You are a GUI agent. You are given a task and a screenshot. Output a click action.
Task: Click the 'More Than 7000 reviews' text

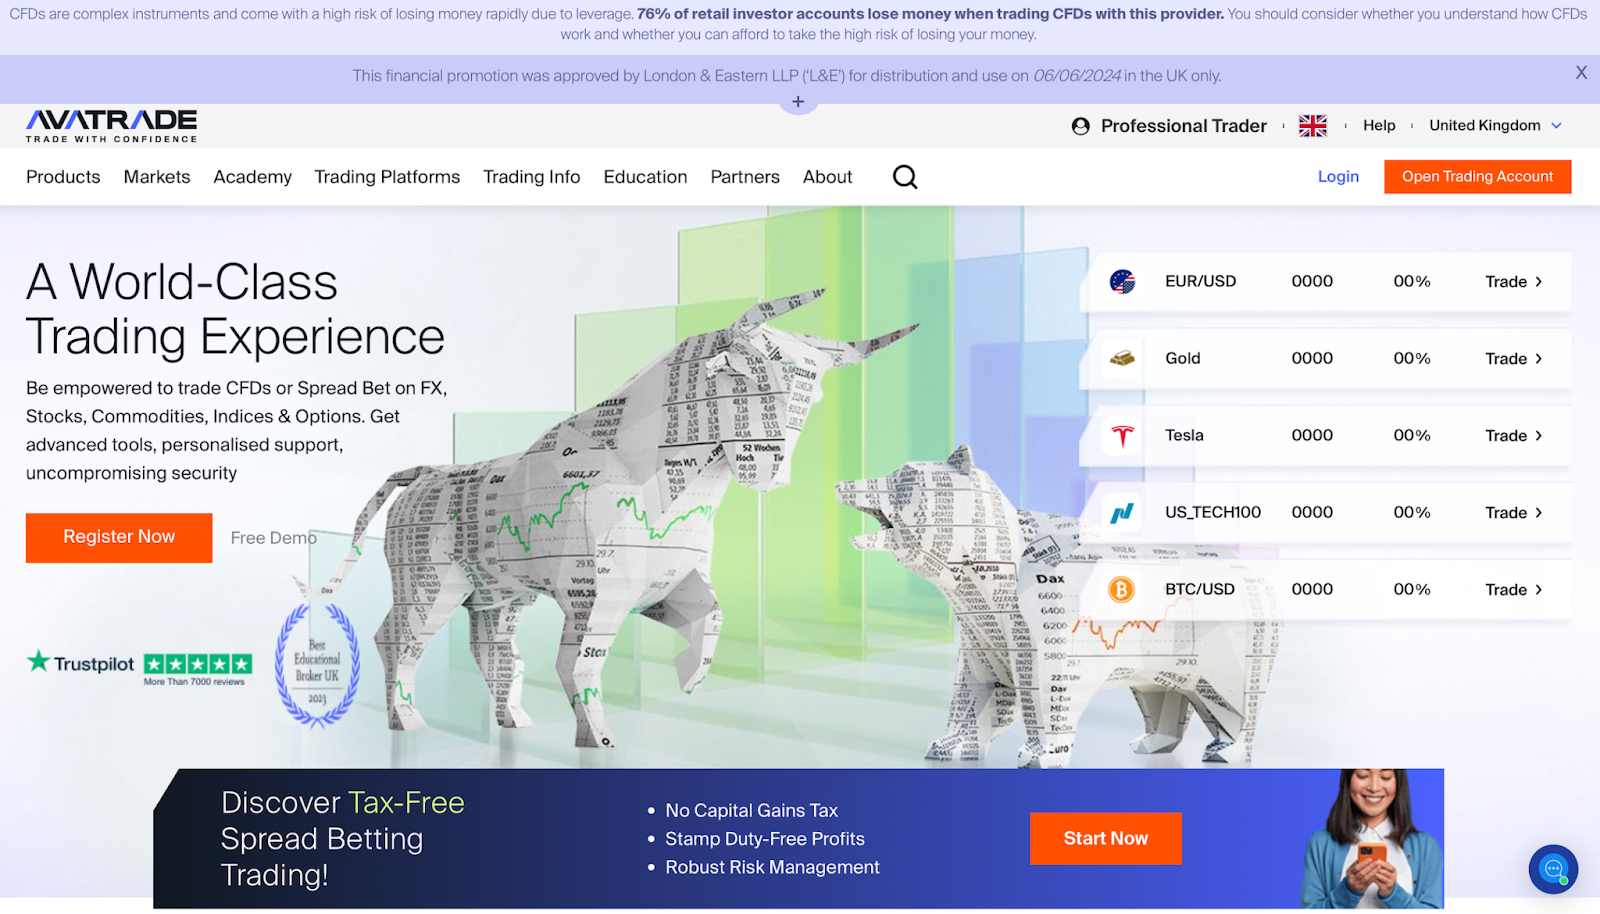pyautogui.click(x=194, y=682)
